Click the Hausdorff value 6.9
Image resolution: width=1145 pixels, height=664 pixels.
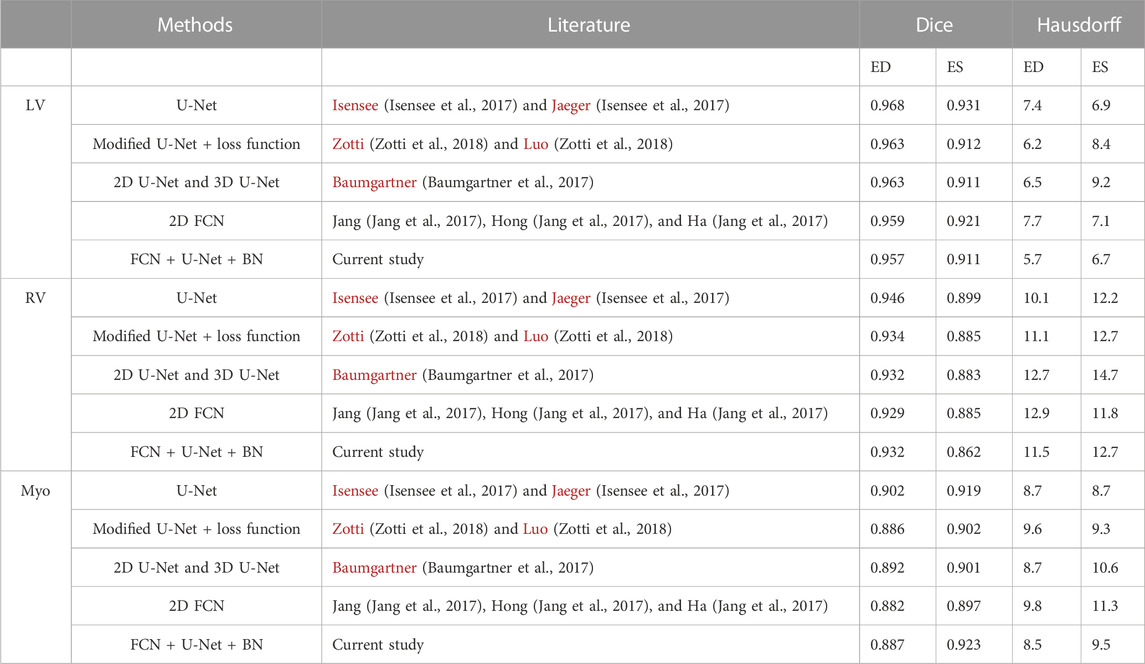[x=1101, y=105]
